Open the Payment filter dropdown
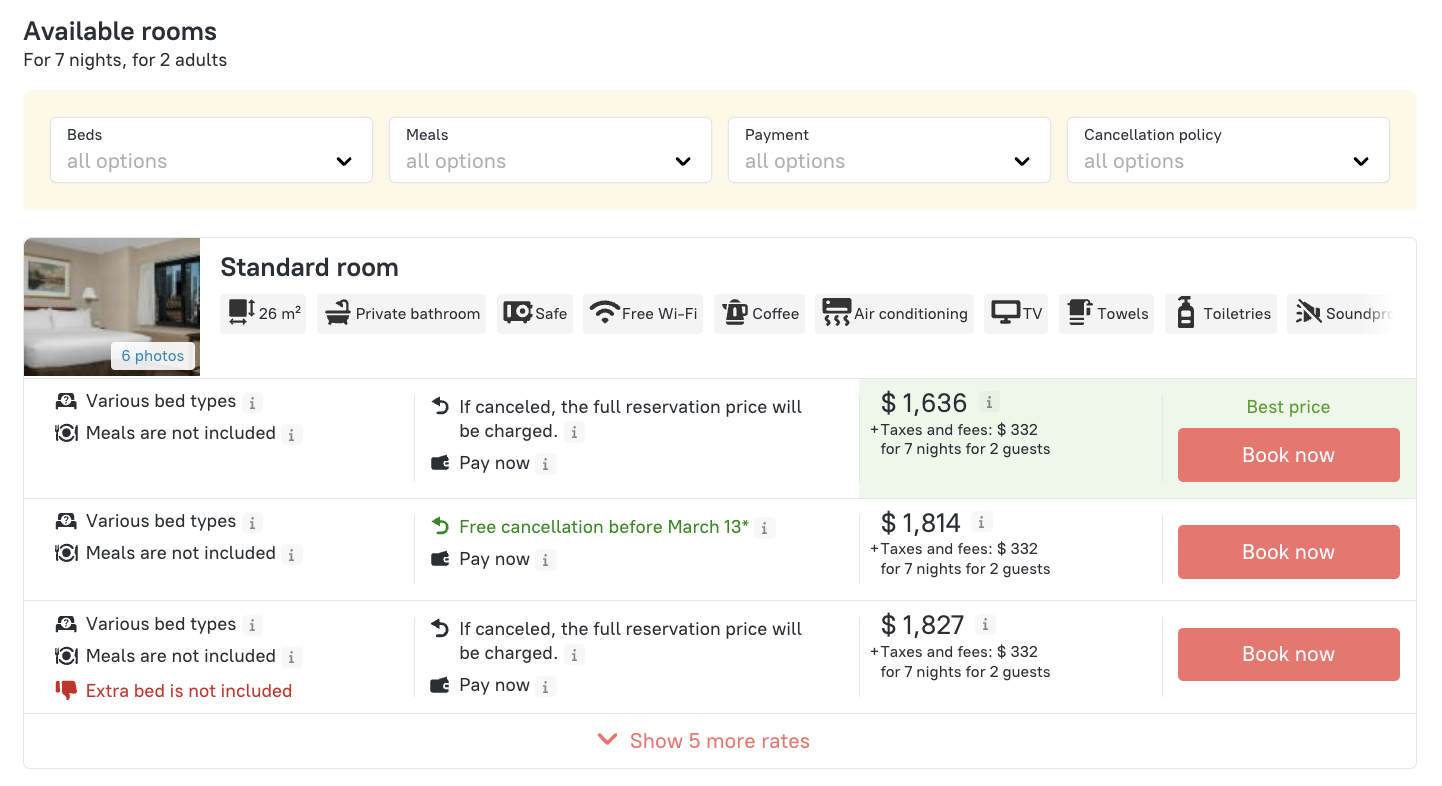The width and height of the screenshot is (1442, 786). point(889,150)
